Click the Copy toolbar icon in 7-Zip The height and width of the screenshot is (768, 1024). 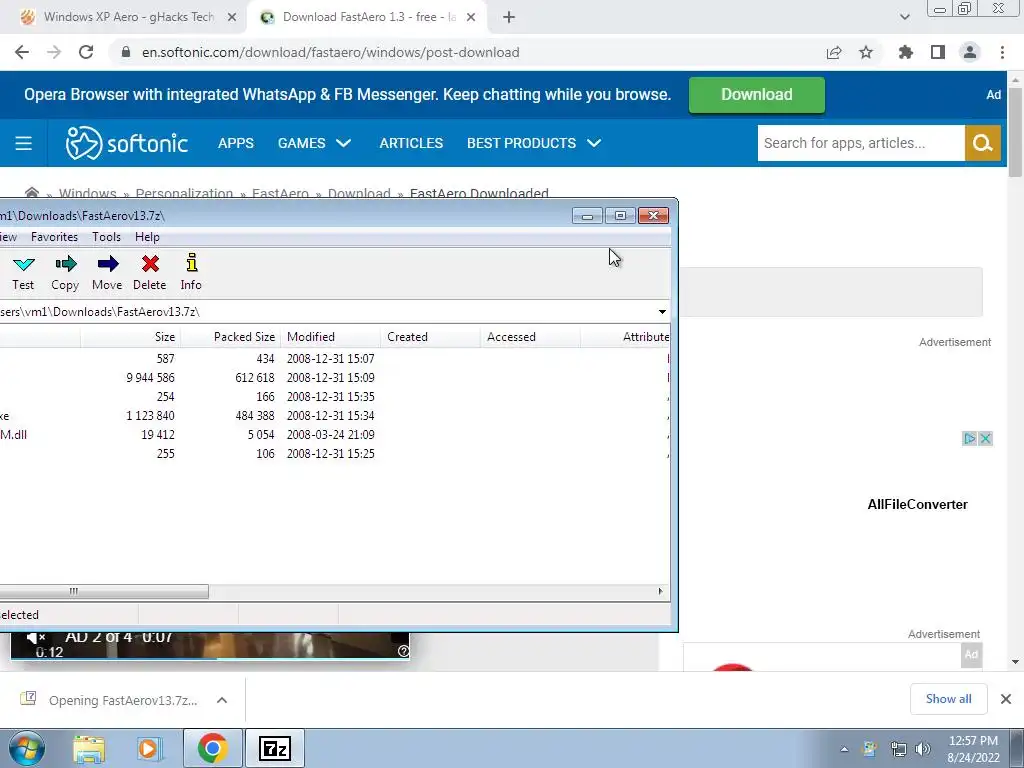[x=65, y=272]
